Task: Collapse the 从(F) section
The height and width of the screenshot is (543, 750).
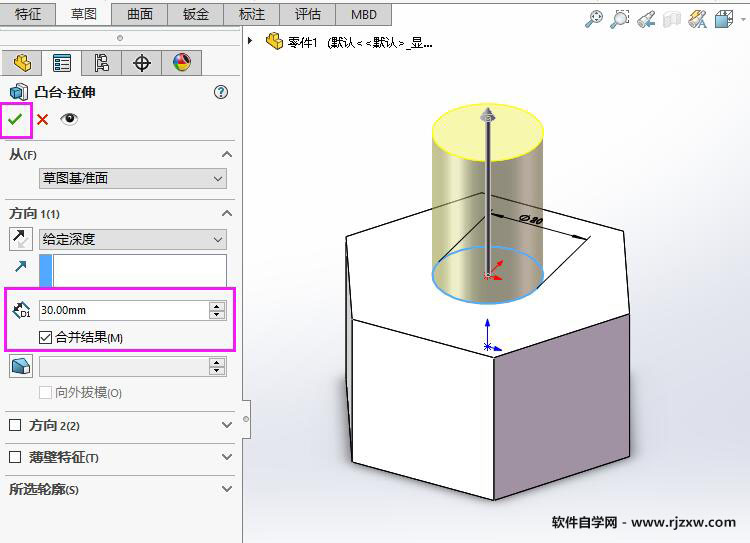Action: pos(227,155)
